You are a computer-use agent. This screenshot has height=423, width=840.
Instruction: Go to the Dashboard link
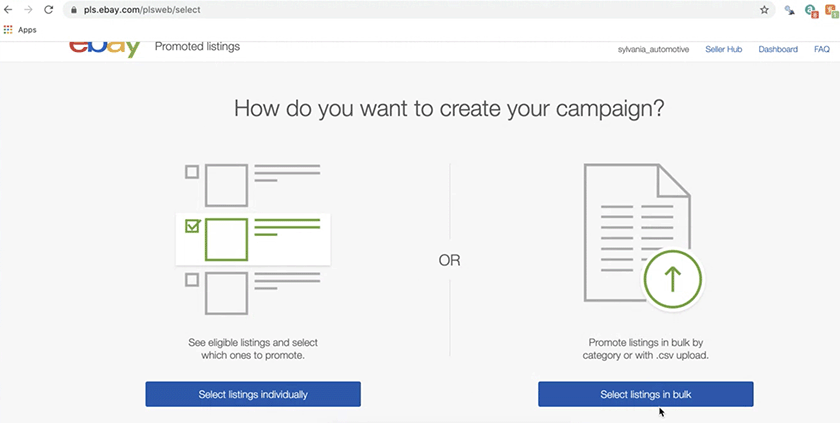pyautogui.click(x=778, y=49)
